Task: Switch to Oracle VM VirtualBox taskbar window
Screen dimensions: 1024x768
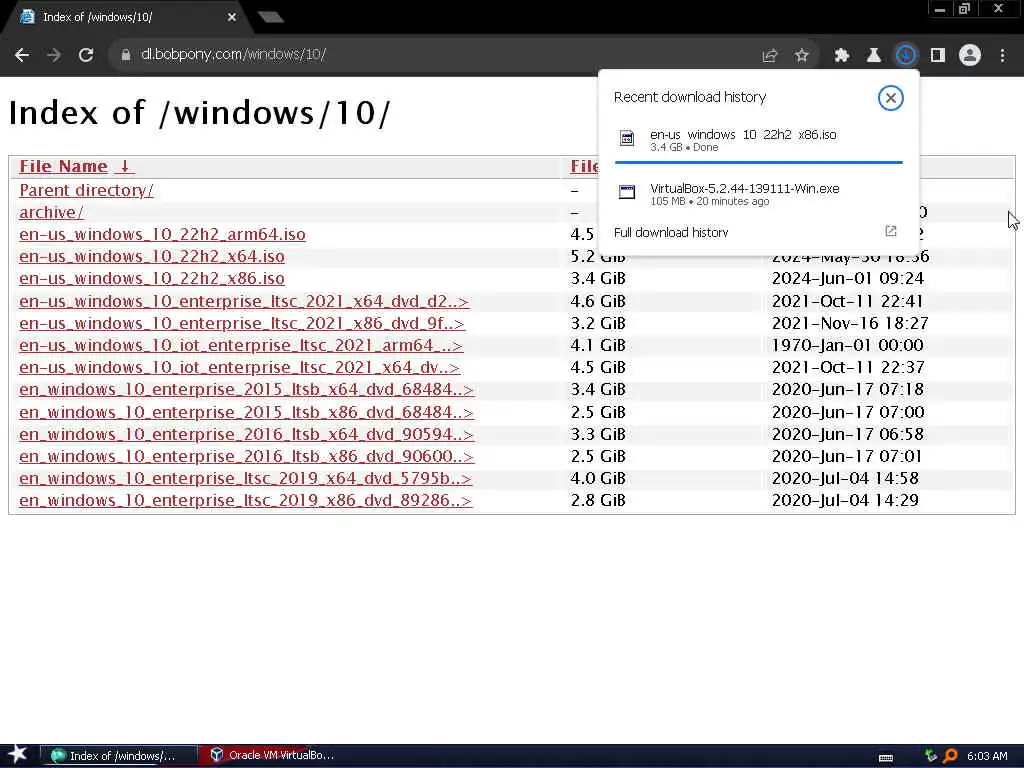Action: coord(272,756)
